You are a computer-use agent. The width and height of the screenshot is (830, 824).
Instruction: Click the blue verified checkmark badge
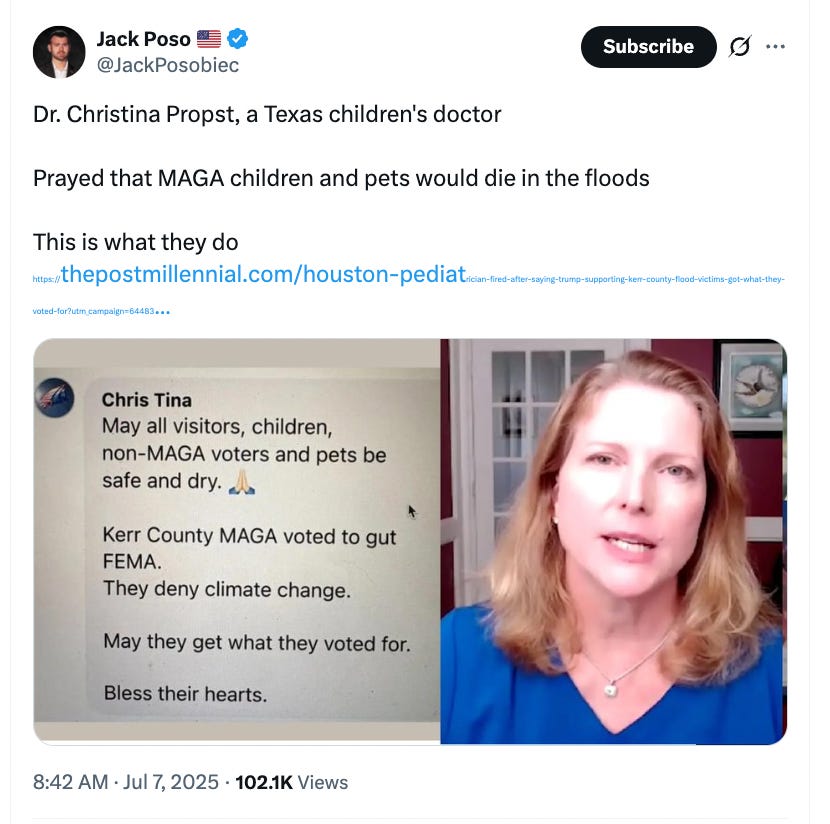click(237, 39)
